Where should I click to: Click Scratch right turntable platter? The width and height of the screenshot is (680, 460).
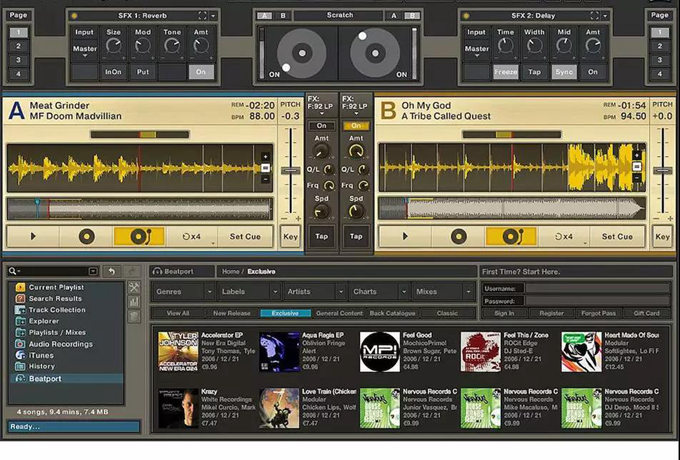(375, 53)
